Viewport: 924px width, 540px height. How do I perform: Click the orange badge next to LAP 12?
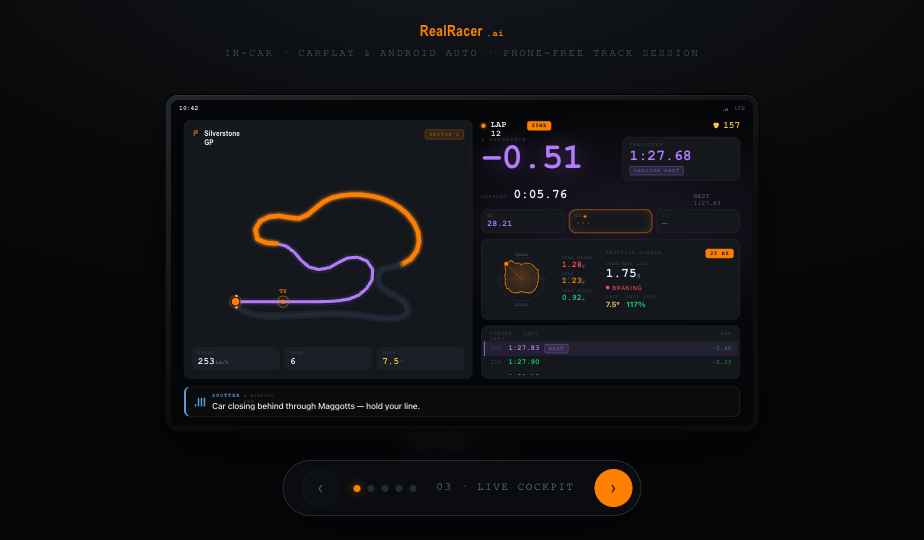point(539,126)
